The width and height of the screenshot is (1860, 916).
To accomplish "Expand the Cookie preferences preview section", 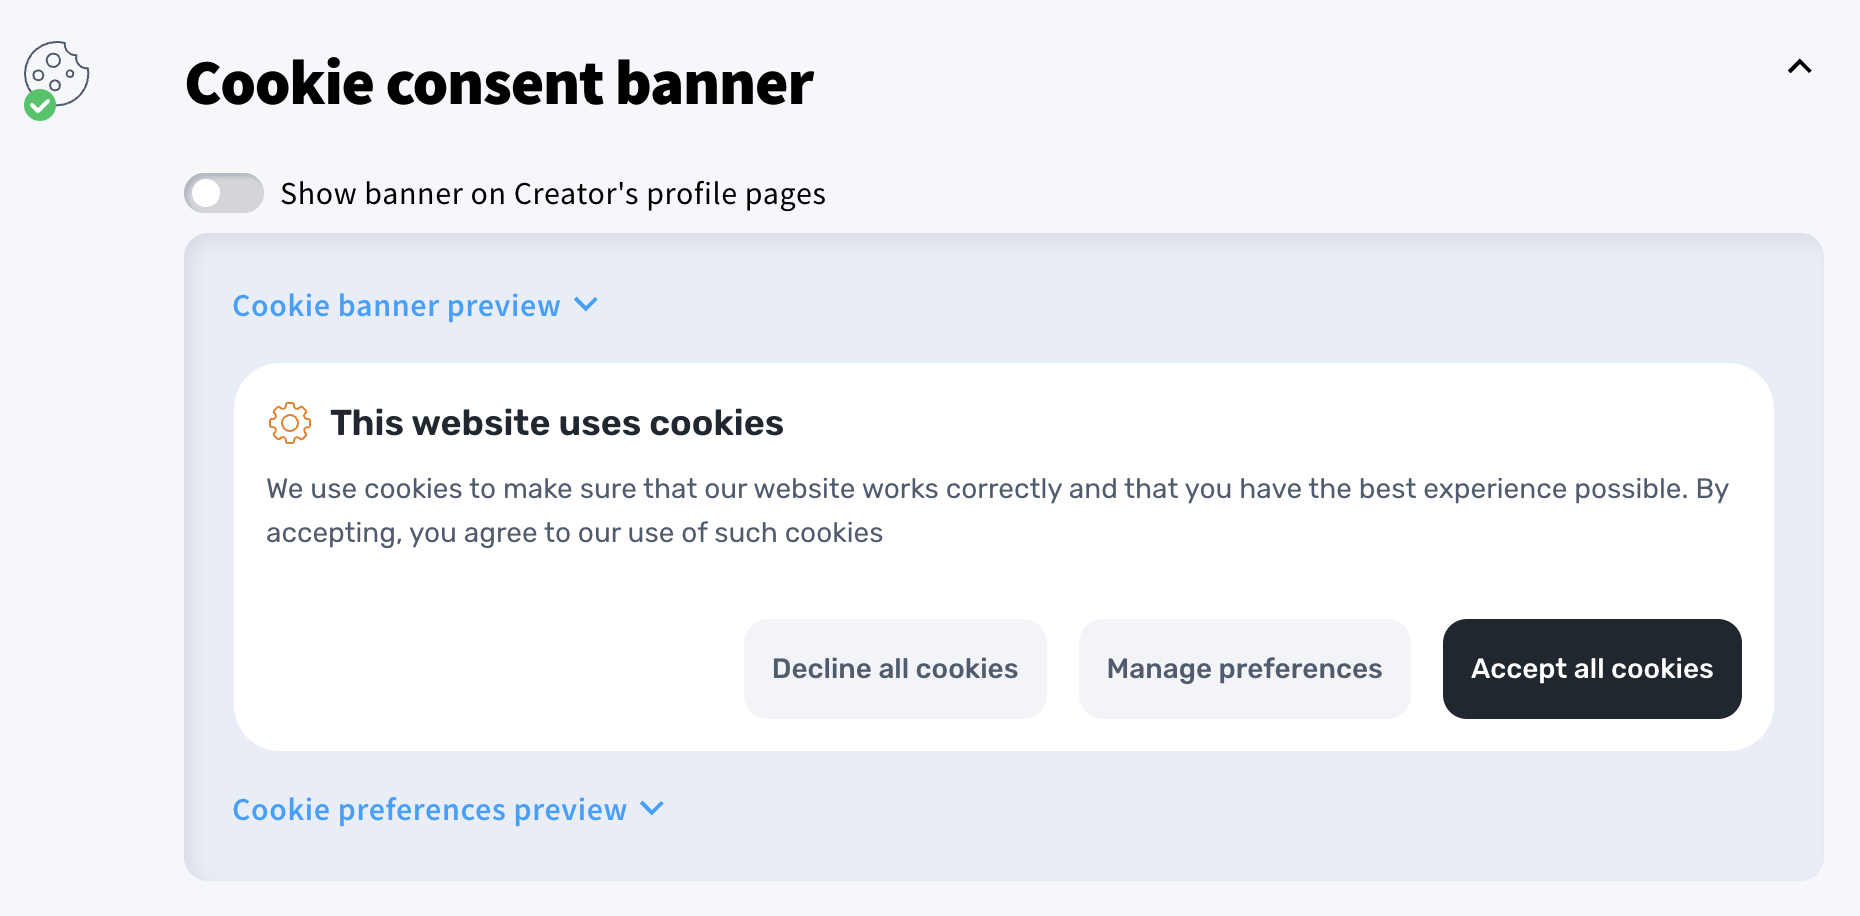I will [430, 809].
